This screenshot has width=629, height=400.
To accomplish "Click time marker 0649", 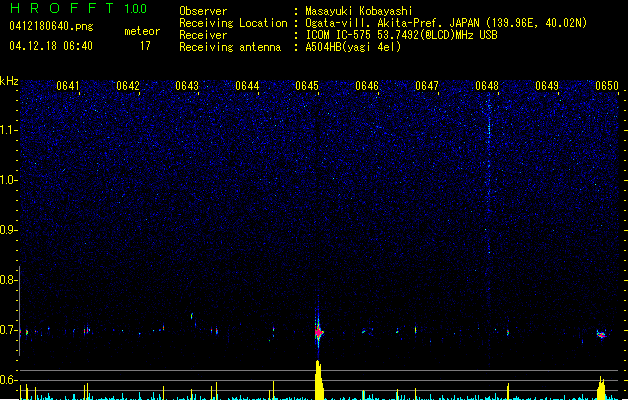I will pos(547,86).
